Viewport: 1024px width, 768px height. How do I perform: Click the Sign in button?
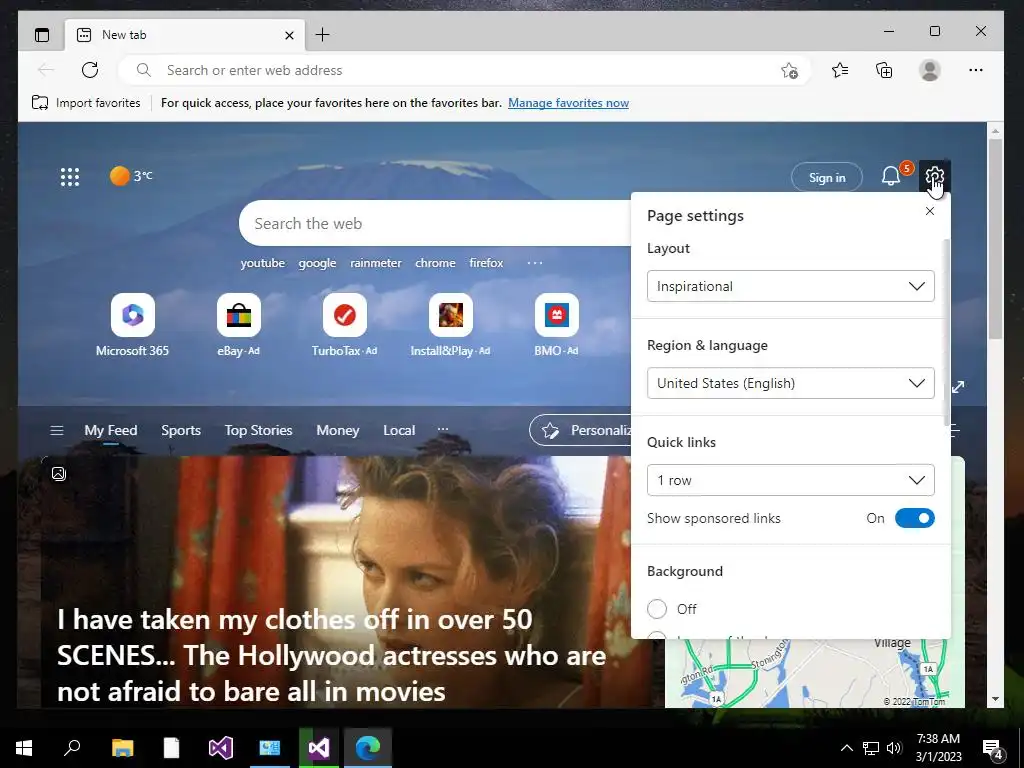[x=827, y=177]
